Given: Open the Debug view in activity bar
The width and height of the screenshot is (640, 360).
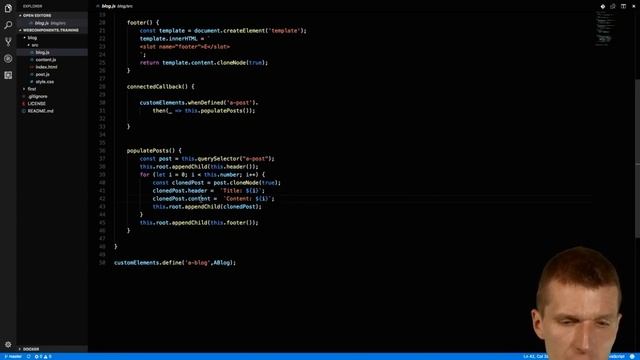Looking at the screenshot, I should pos(8,58).
